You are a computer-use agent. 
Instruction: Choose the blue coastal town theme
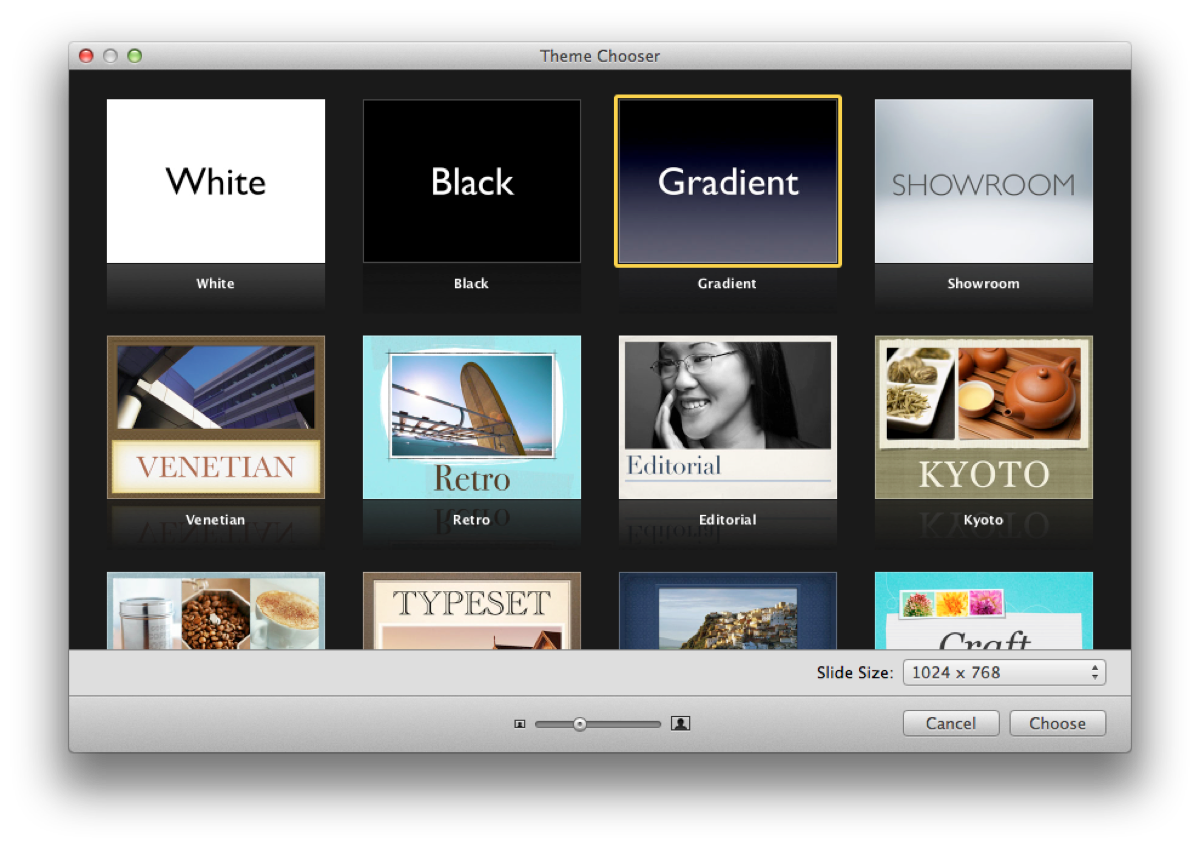click(x=728, y=611)
